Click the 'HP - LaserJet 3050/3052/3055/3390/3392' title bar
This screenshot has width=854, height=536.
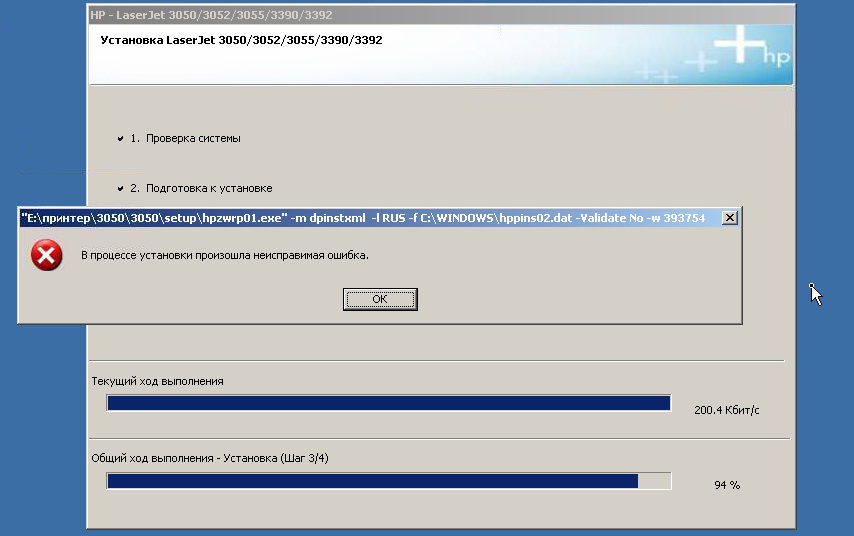click(441, 15)
